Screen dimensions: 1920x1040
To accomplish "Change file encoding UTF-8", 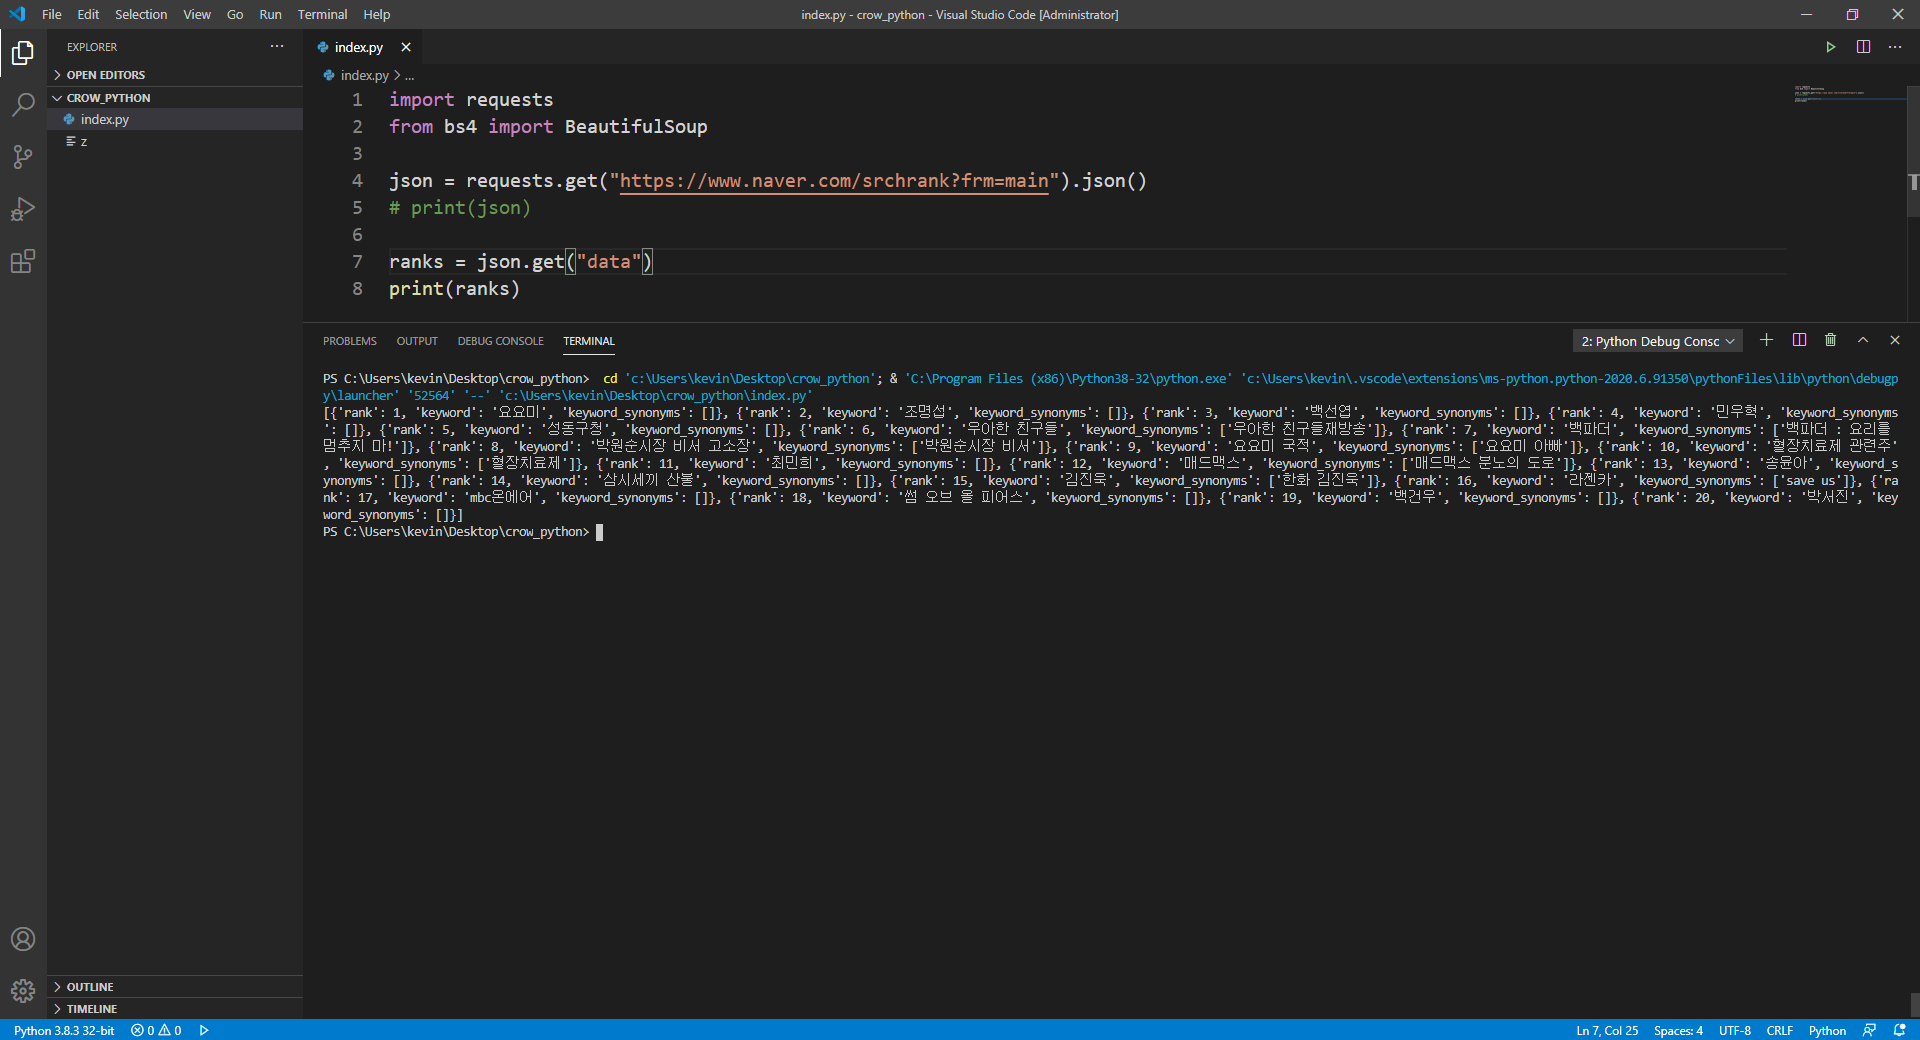I will [1735, 1030].
